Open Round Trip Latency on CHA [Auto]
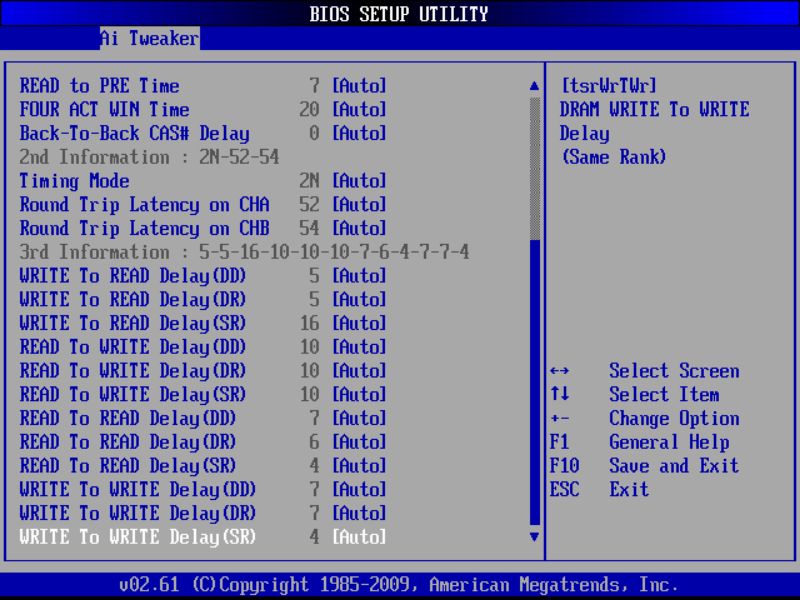 tap(359, 204)
